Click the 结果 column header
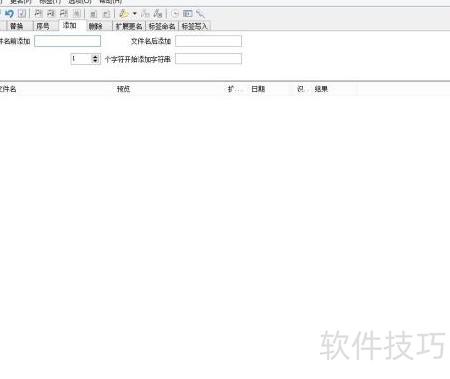Screen dimensions: 450x379 (x=321, y=89)
